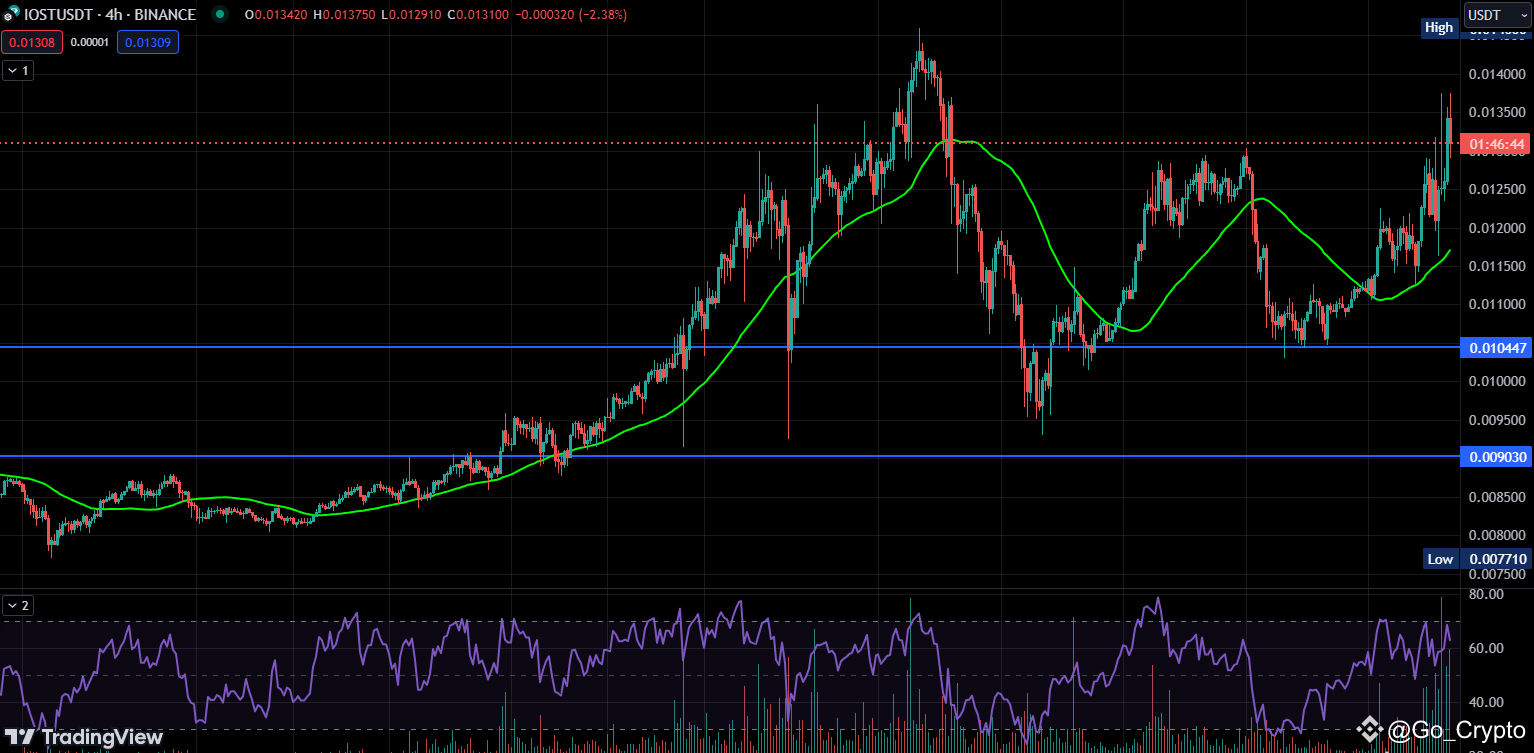Click the 0.010000 price scale label
This screenshot has width=1534, height=753.
1495,381
